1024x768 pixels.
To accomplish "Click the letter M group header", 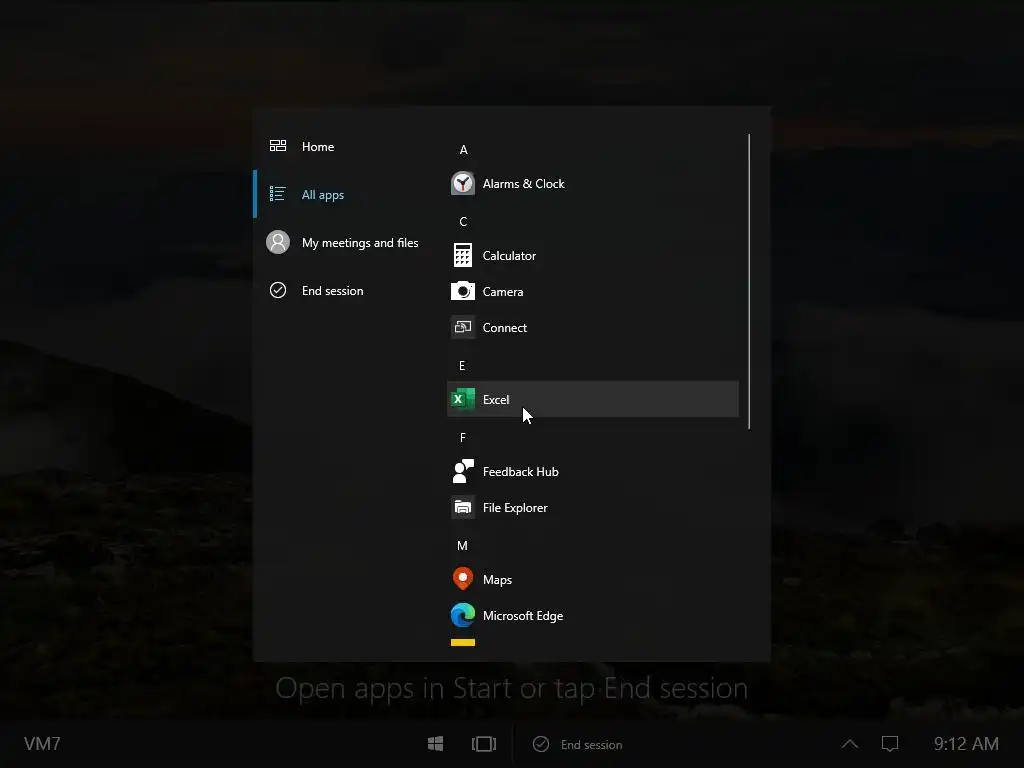I will click(462, 545).
